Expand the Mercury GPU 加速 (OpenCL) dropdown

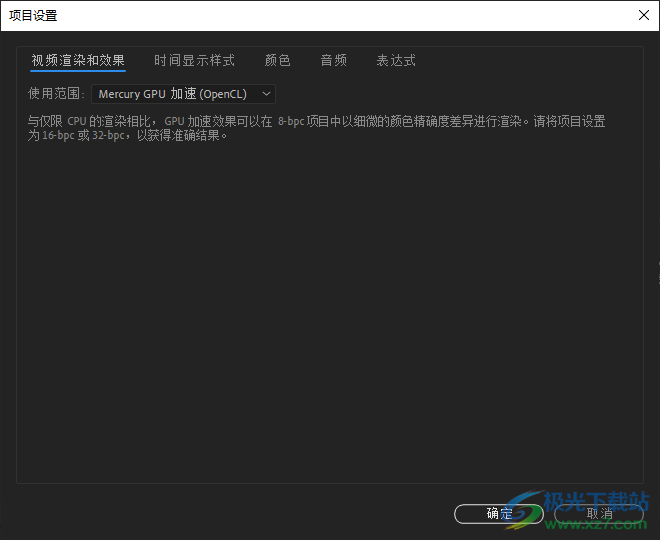click(x=184, y=94)
